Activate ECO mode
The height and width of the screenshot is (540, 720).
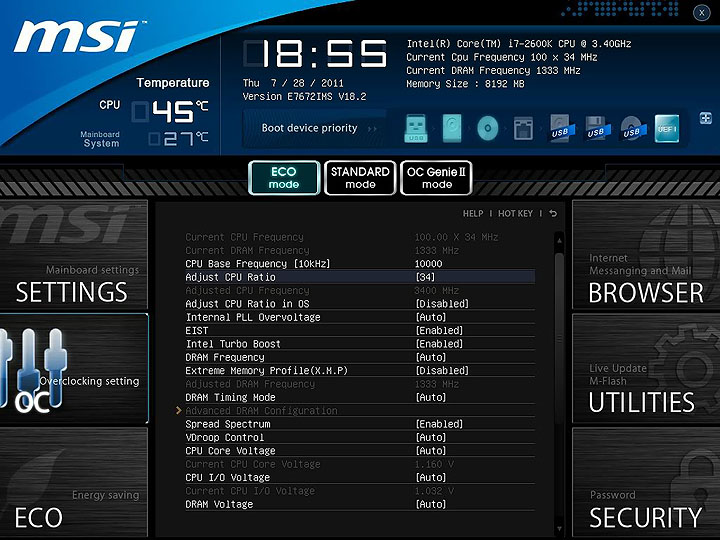[284, 178]
